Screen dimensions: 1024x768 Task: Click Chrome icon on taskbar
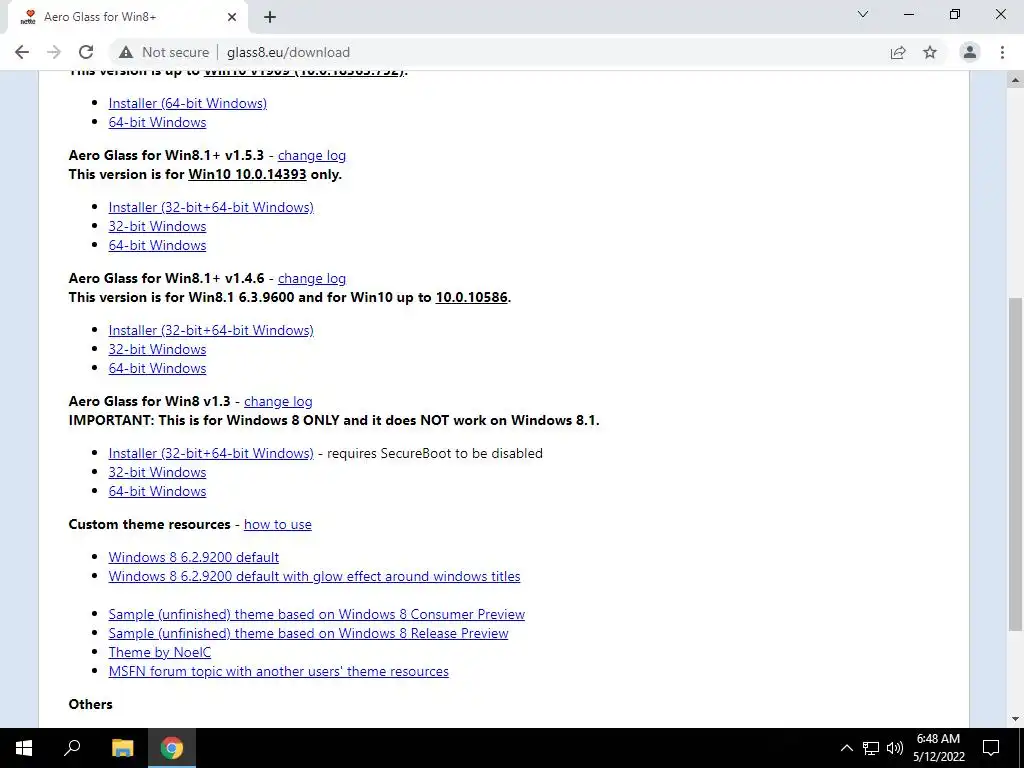tap(172, 748)
